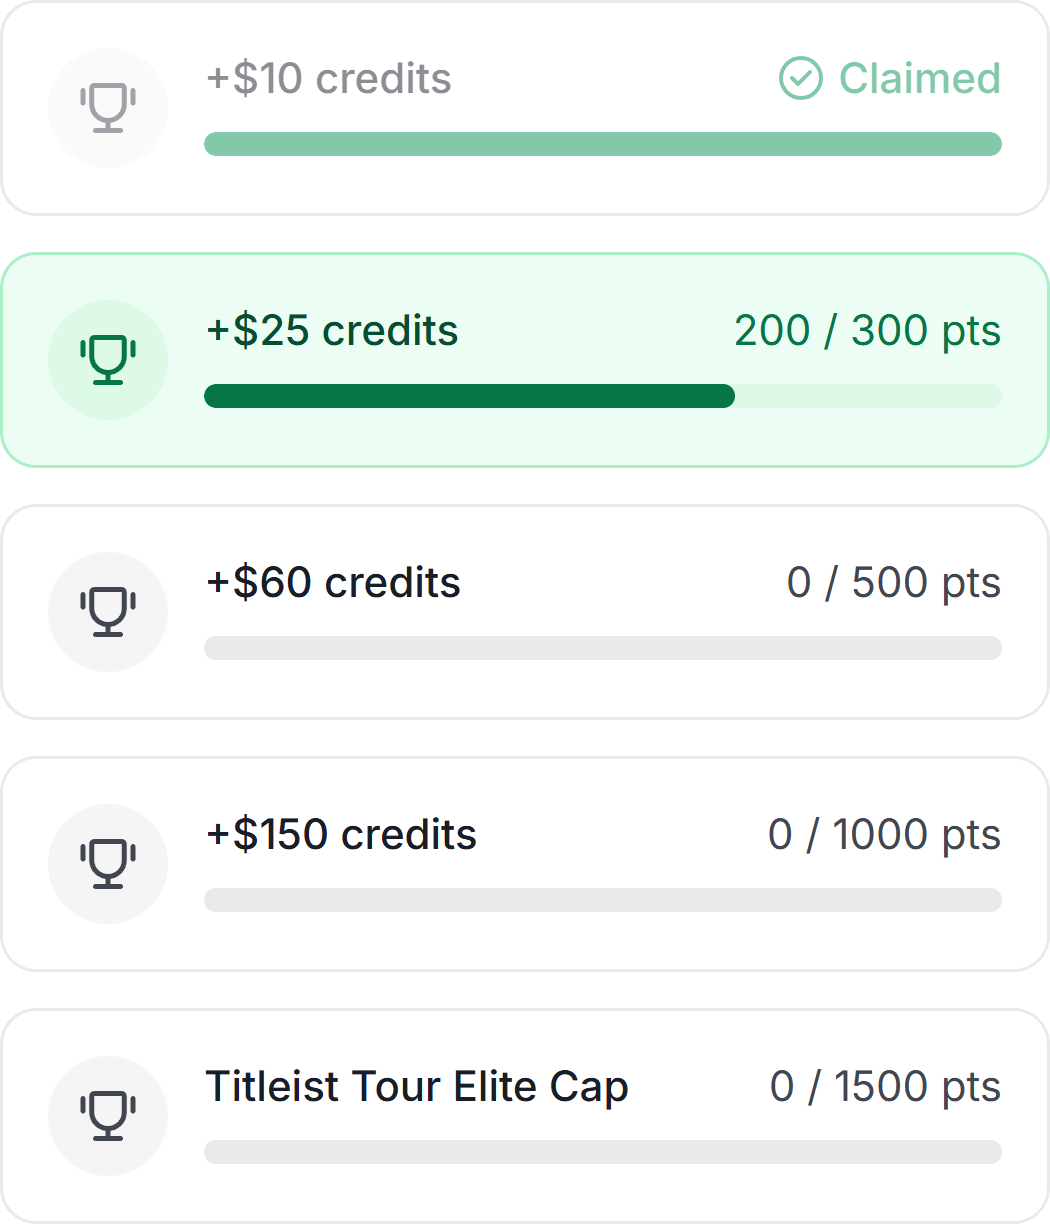Click the Titleist Tour Elite Cap trophy icon
The height and width of the screenshot is (1224, 1050).
(x=107, y=1116)
